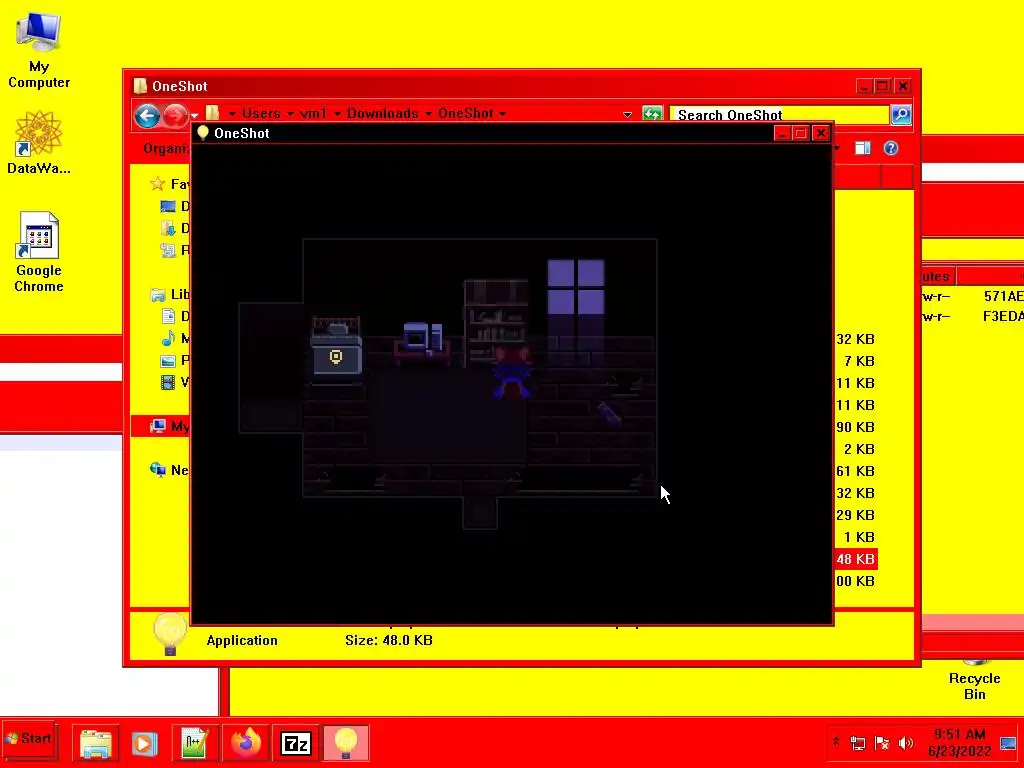The width and height of the screenshot is (1024, 768).
Task: Open Explorer help via the question mark
Action: (891, 148)
